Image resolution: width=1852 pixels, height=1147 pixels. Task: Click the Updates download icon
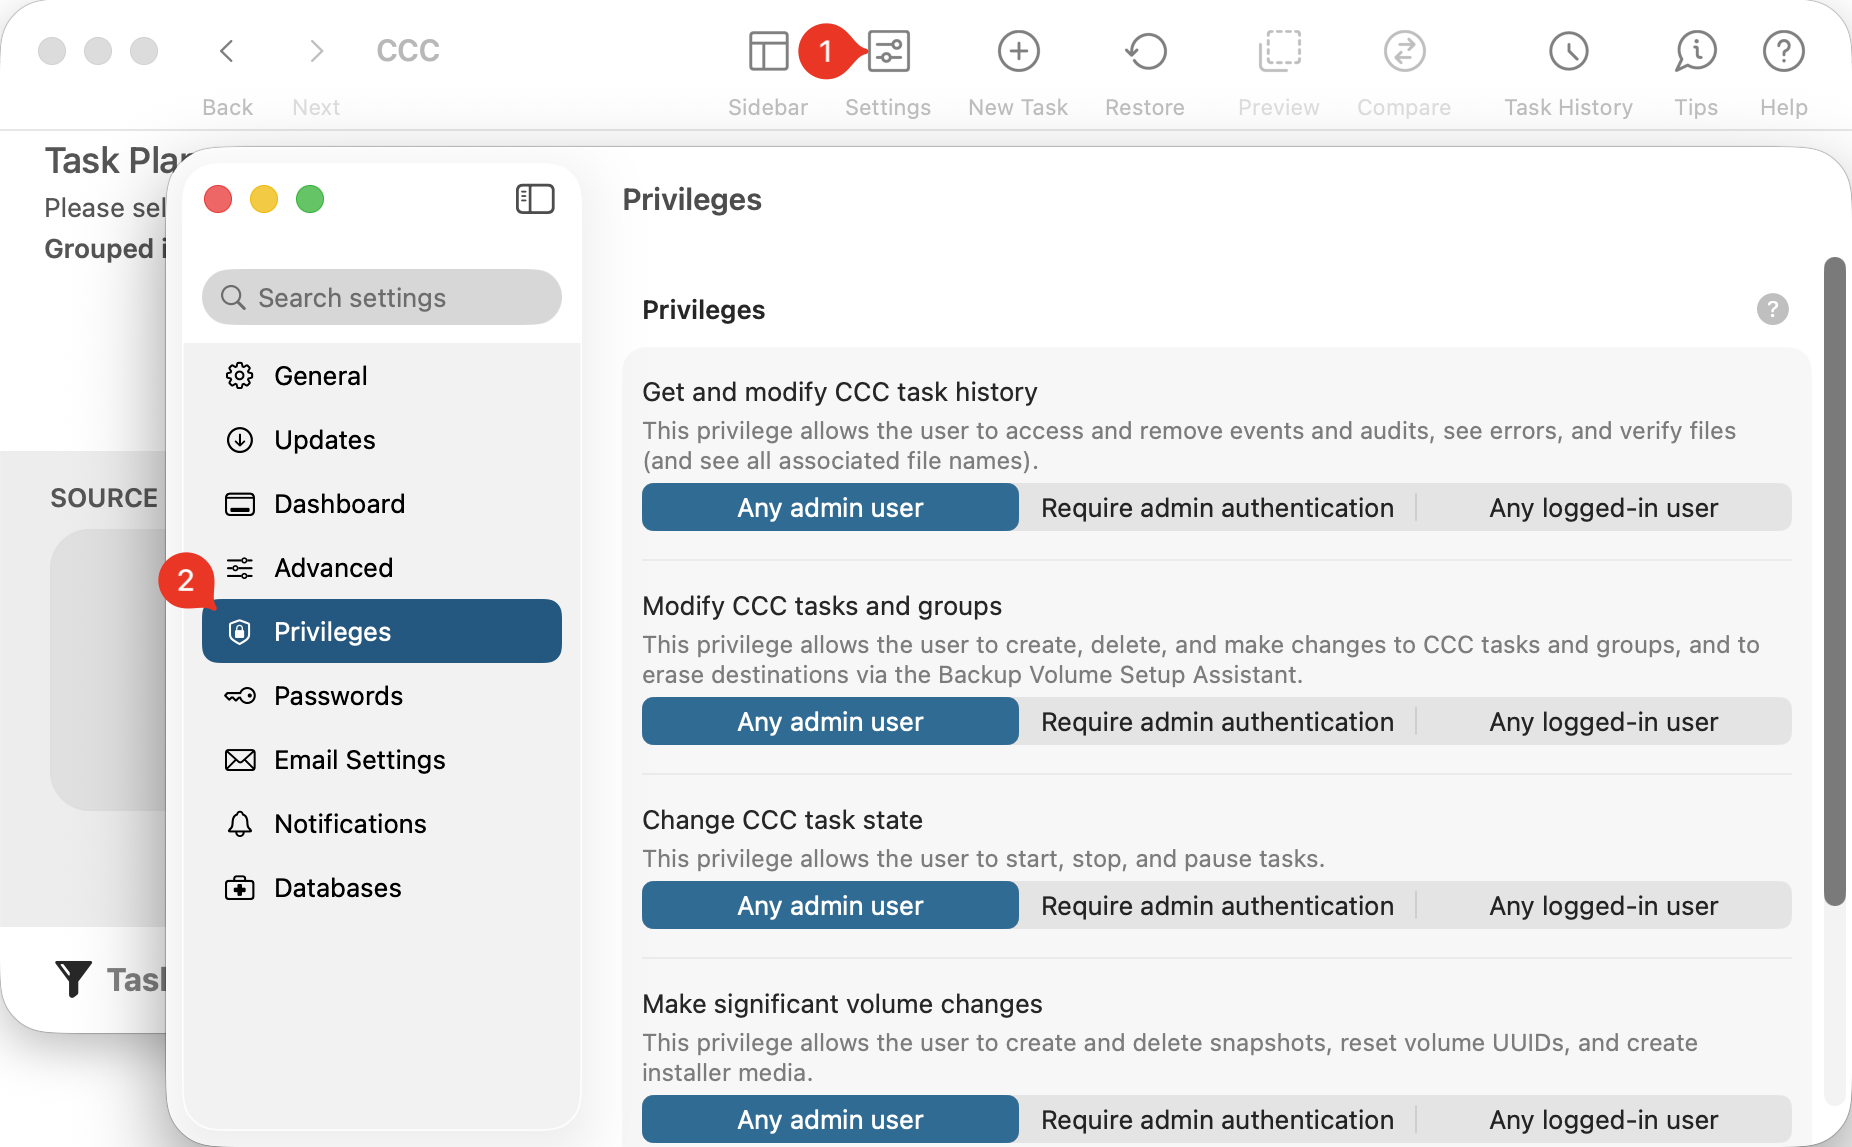click(240, 440)
